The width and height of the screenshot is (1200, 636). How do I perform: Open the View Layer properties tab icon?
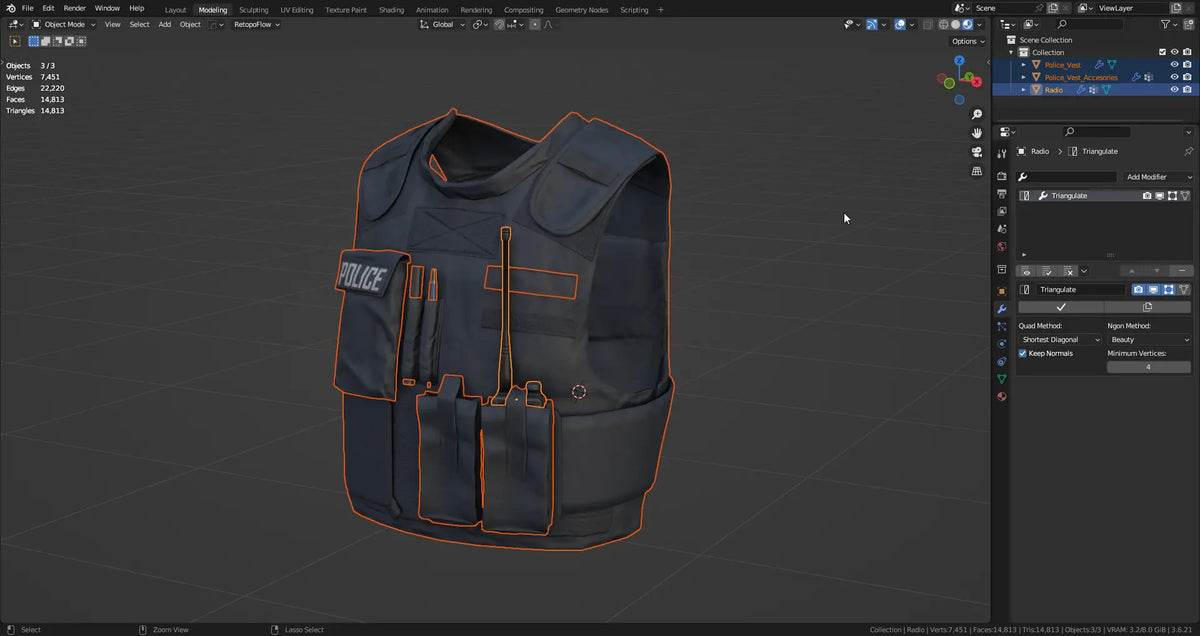click(1002, 211)
